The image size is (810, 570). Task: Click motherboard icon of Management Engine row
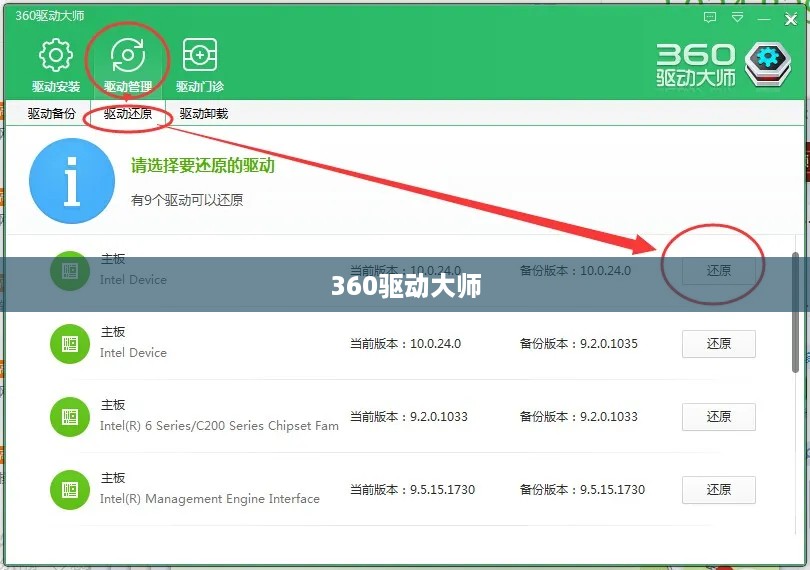pos(70,489)
